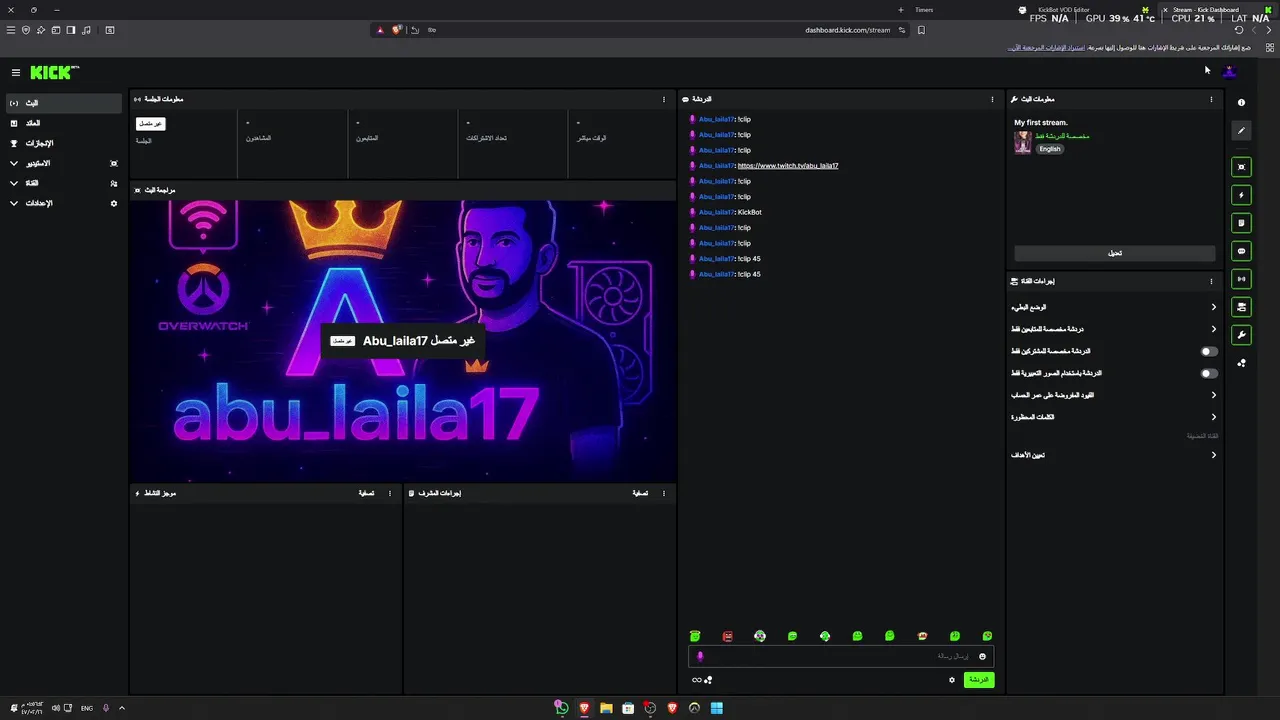Open the browser's hamburger menu in toolbar
The height and width of the screenshot is (720, 1280).
pos(11,30)
